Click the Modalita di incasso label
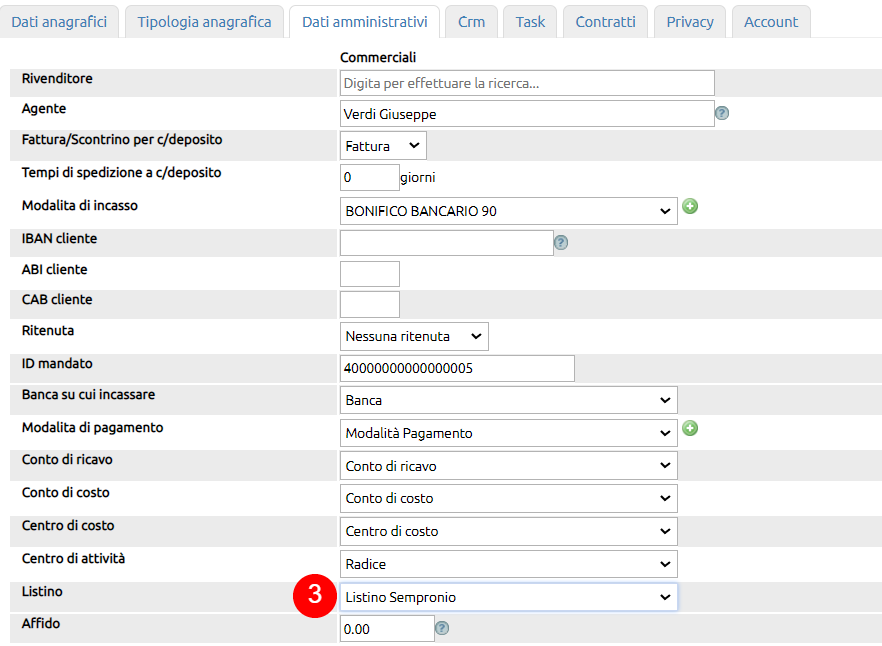The height and width of the screenshot is (646, 882). pyautogui.click(x=80, y=205)
